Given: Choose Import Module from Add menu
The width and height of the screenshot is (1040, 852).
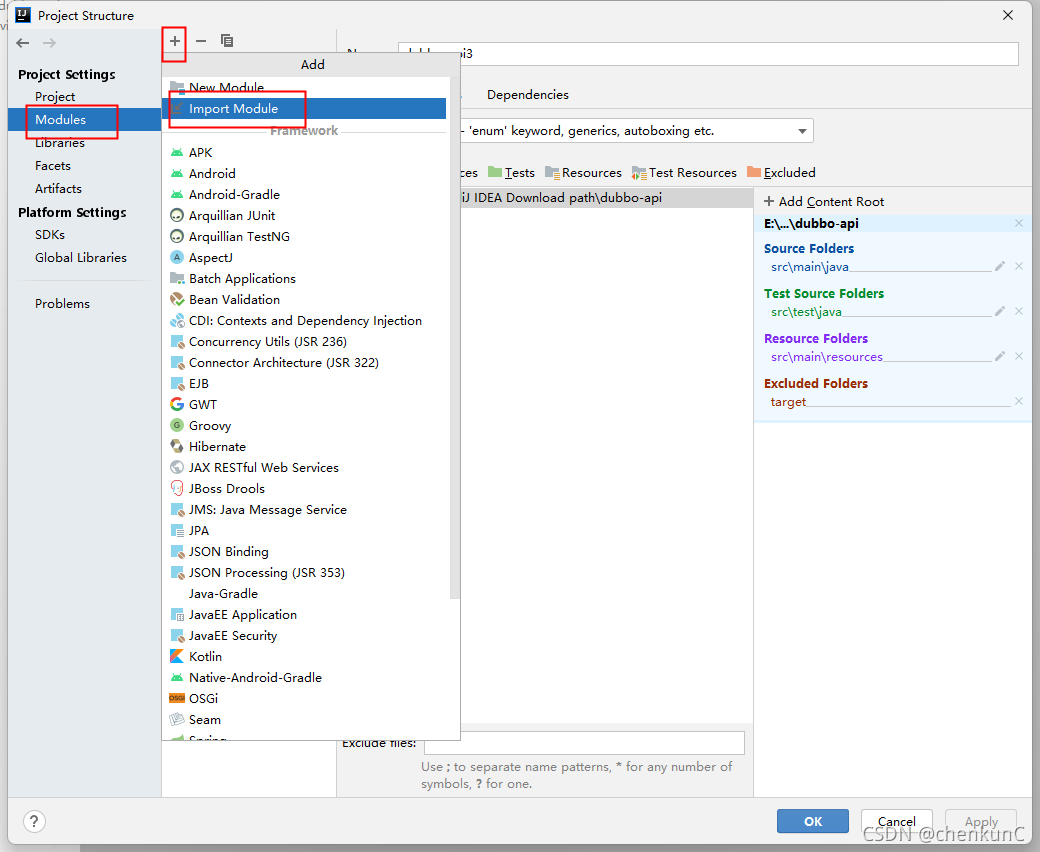Looking at the screenshot, I should pyautogui.click(x=304, y=109).
